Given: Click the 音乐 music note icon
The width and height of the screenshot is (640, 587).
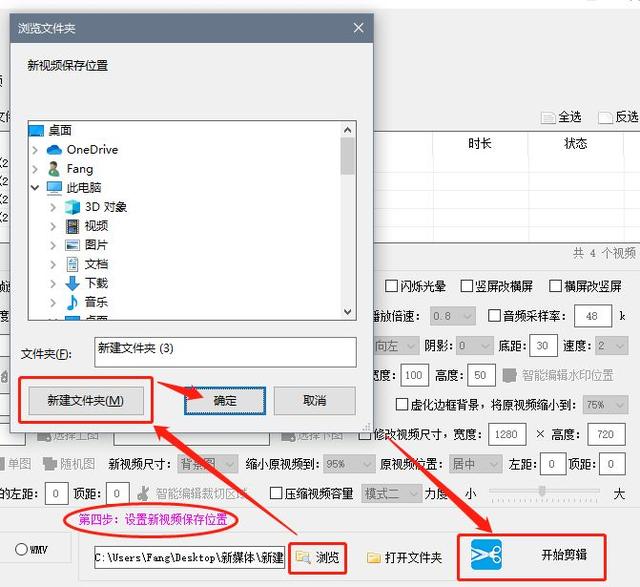Looking at the screenshot, I should coord(72,302).
